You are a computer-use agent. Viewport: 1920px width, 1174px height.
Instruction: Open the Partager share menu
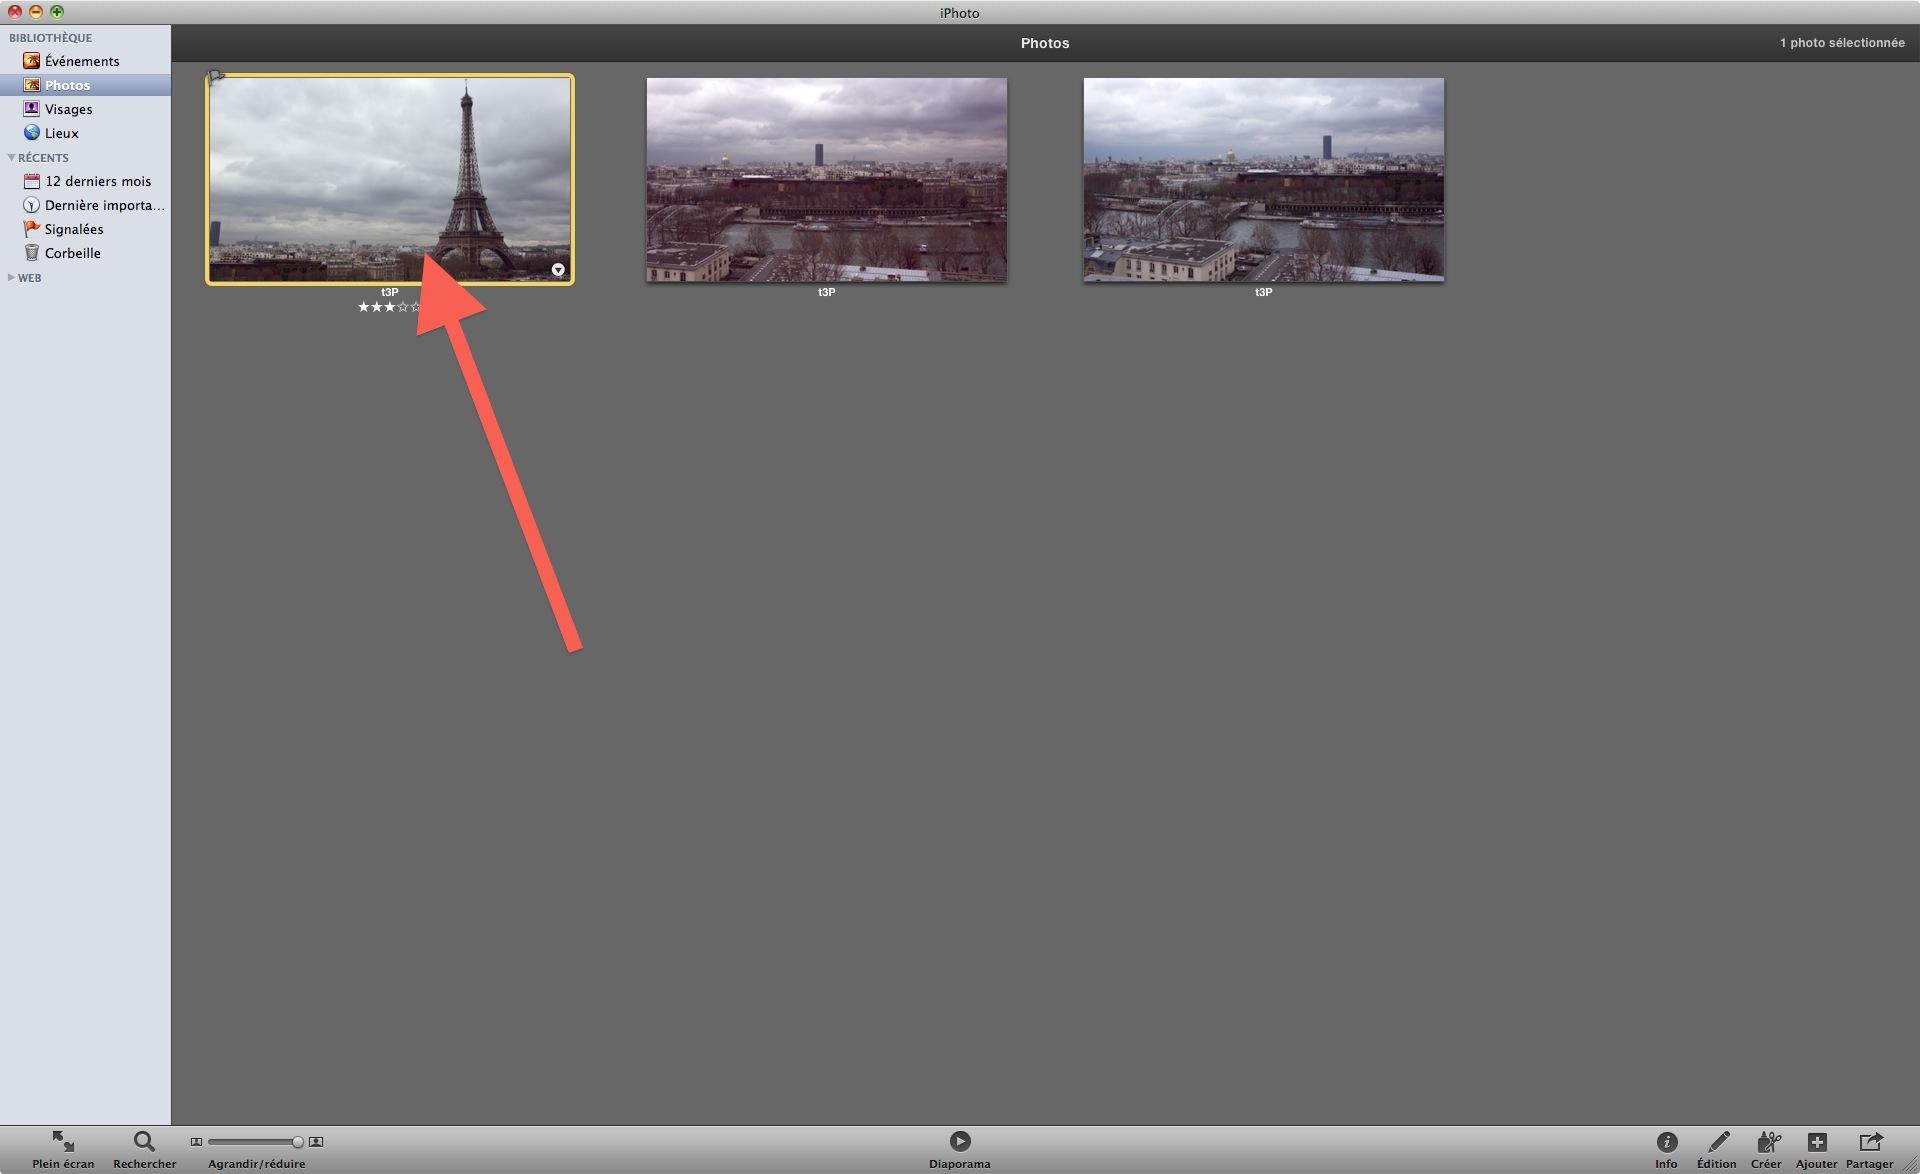tap(1870, 1150)
